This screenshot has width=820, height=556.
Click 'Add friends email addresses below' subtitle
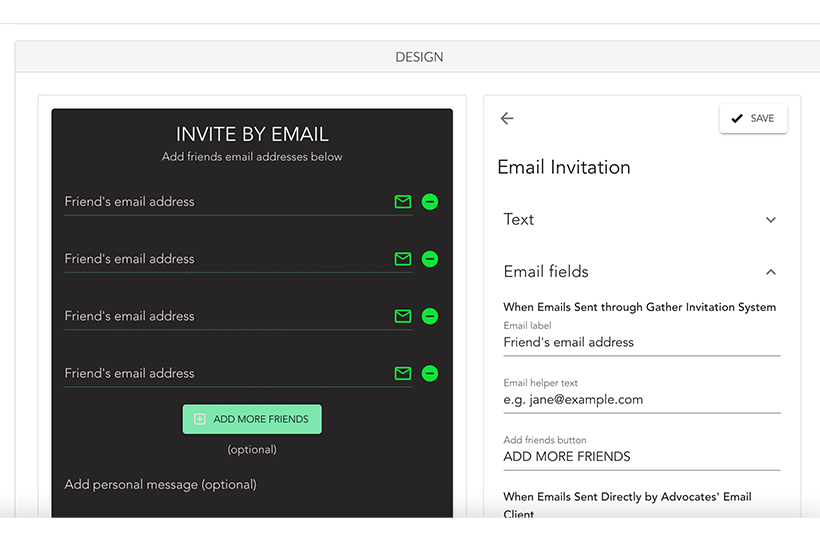(x=252, y=157)
